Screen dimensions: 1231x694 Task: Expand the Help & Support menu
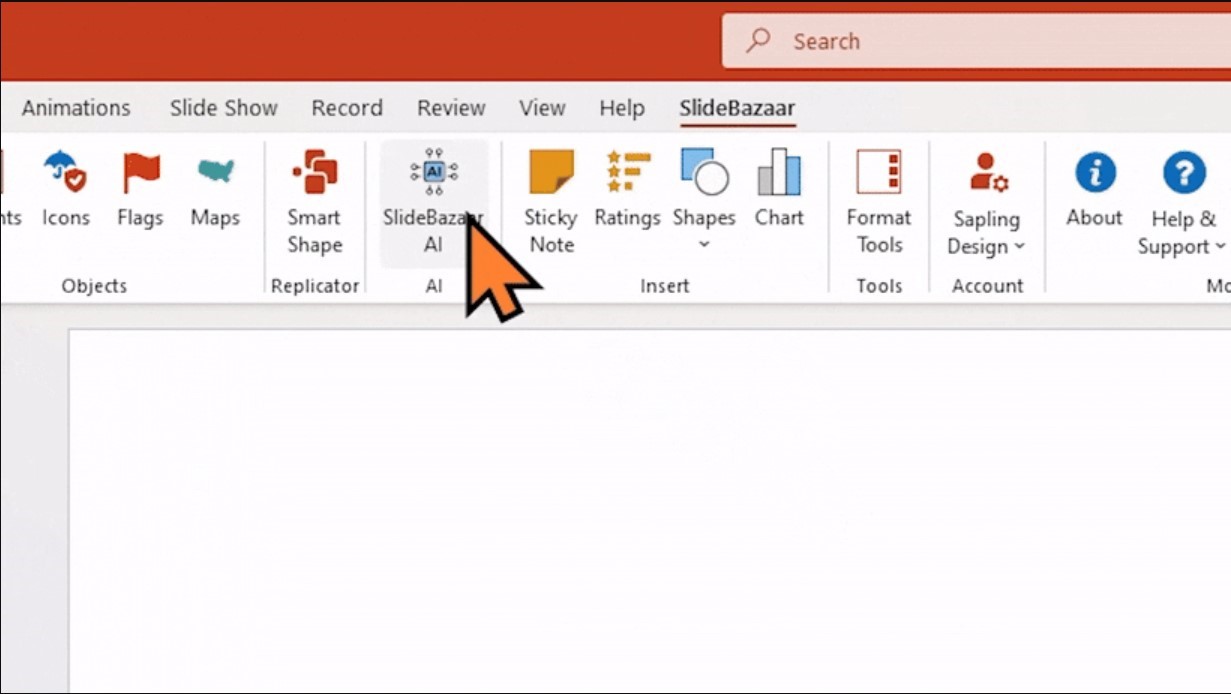1182,205
